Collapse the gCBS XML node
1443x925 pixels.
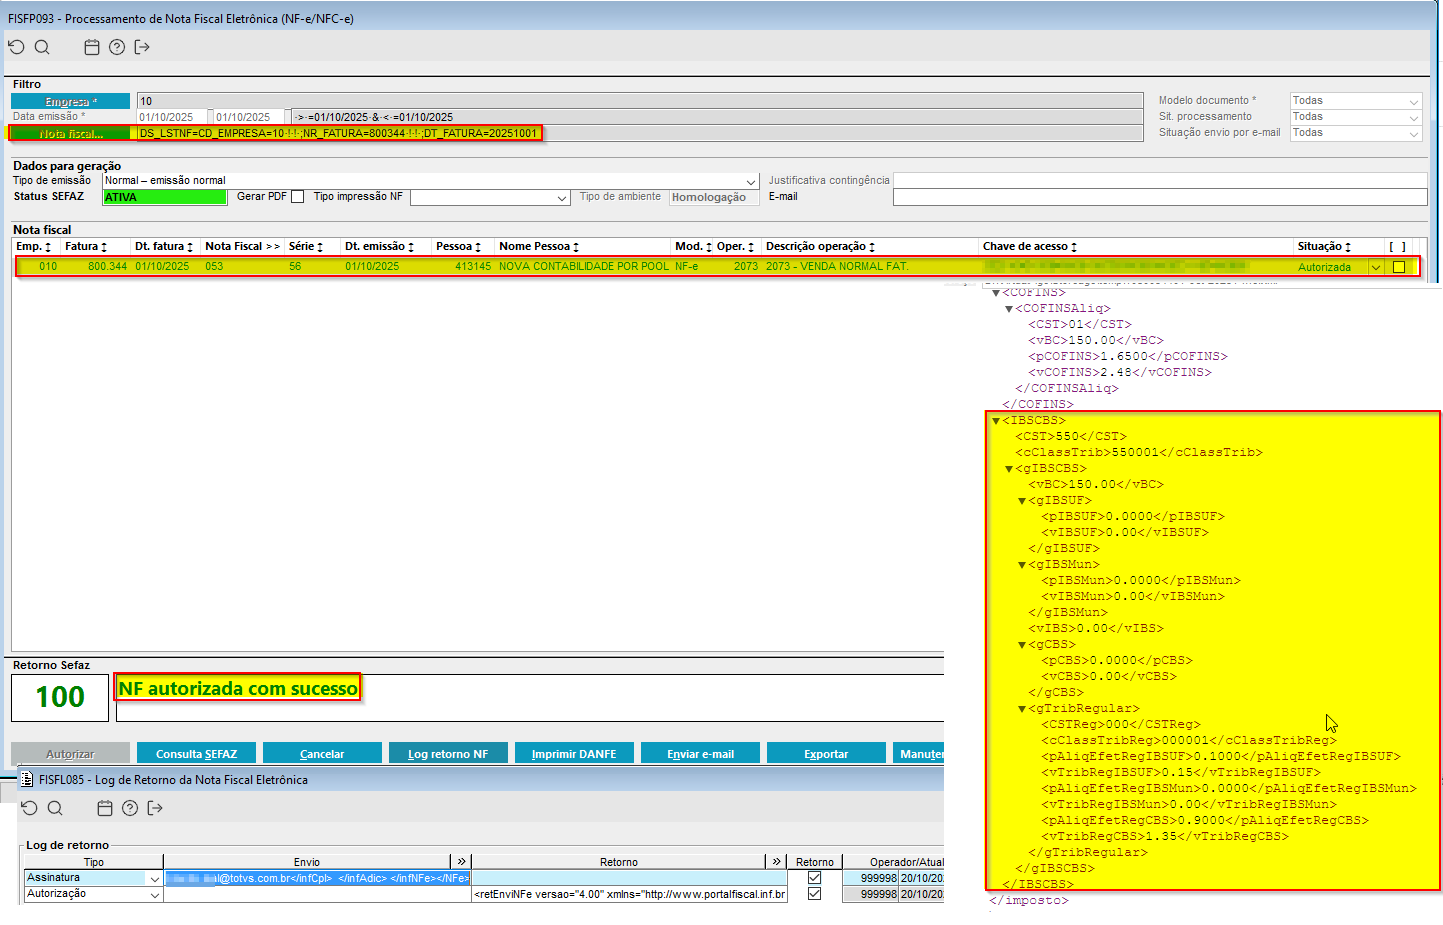point(1022,645)
